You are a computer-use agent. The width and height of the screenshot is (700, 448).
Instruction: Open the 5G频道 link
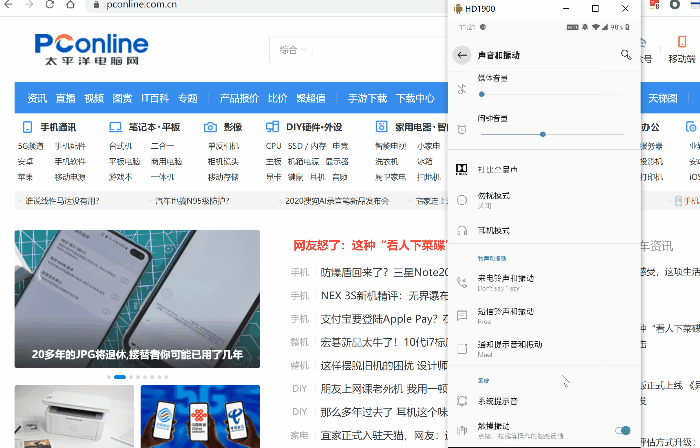[x=30, y=146]
